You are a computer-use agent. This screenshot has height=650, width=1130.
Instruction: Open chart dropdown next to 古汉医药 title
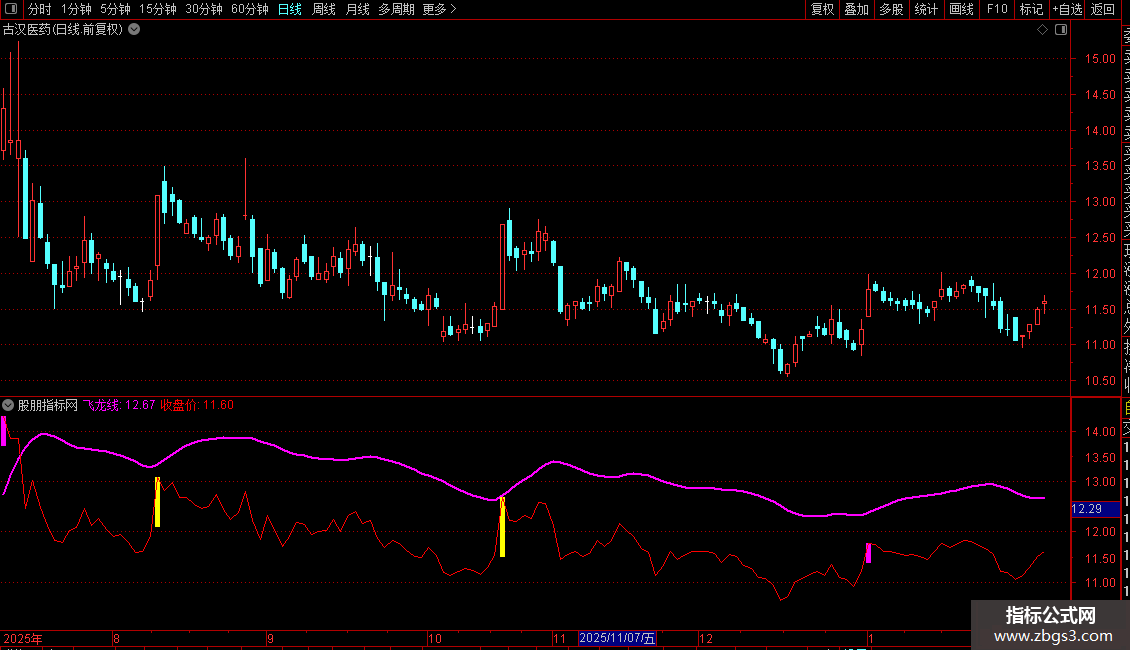click(134, 30)
